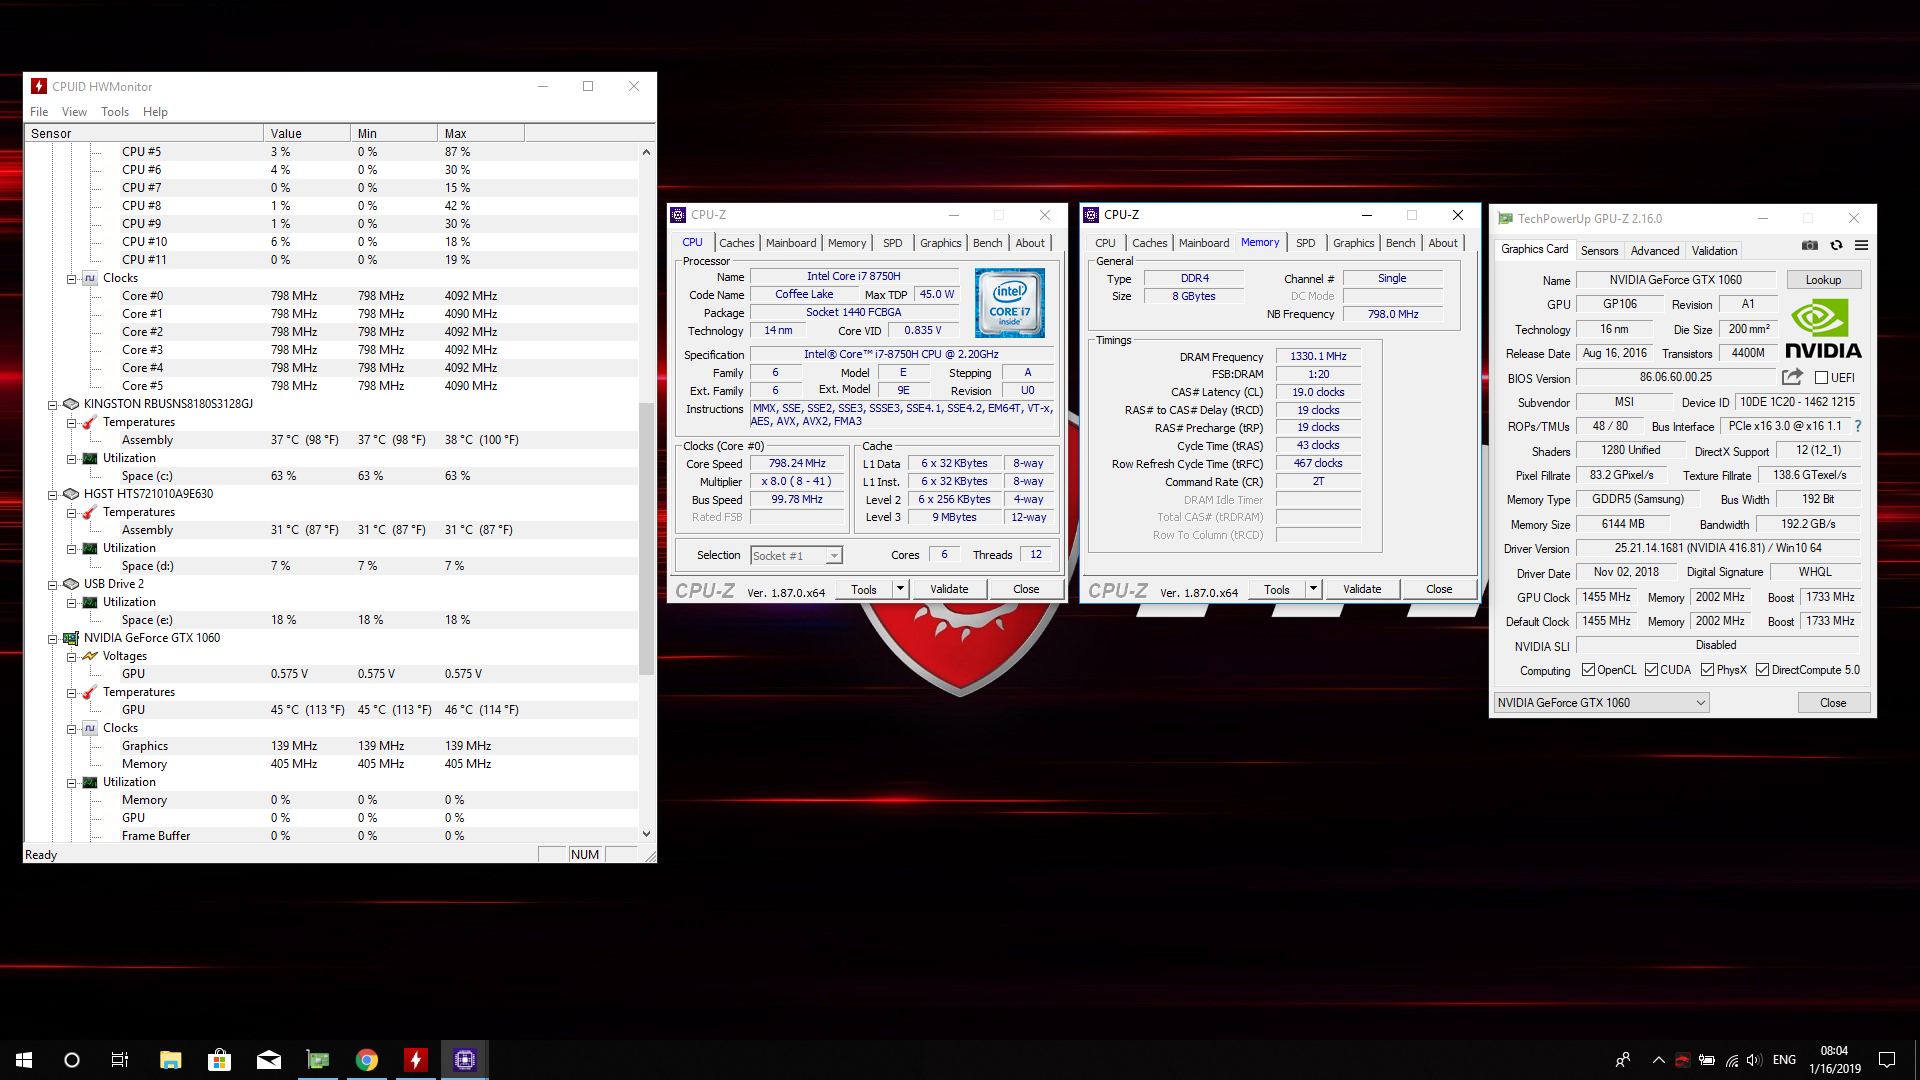1920x1080 pixels.
Task: Open the HWMonitor Help menu
Action: (155, 112)
